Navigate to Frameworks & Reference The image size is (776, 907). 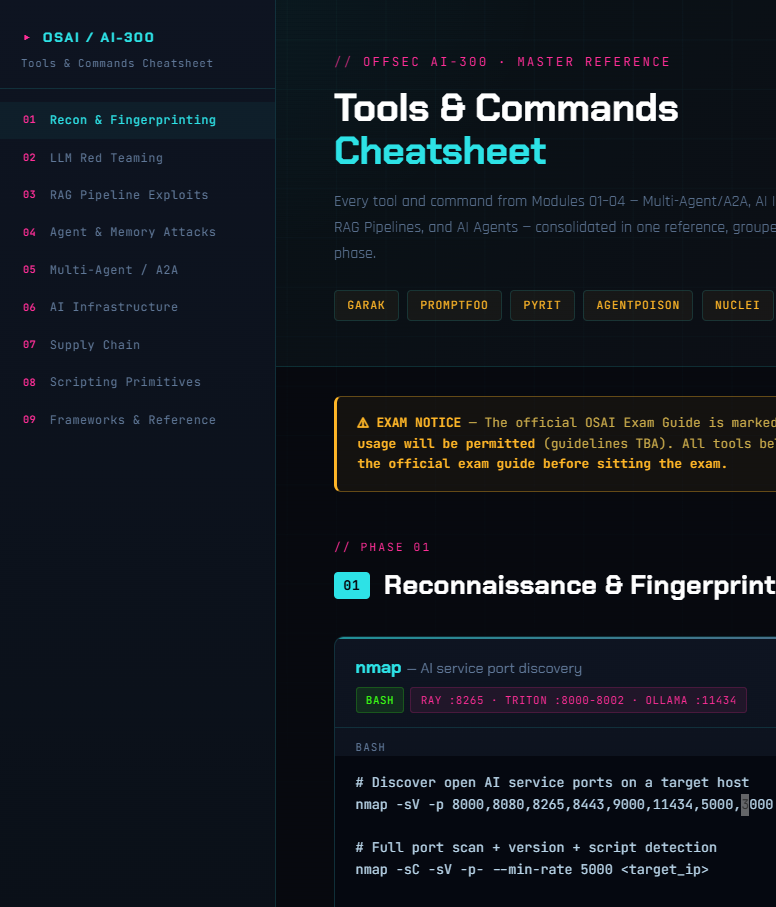coord(138,420)
